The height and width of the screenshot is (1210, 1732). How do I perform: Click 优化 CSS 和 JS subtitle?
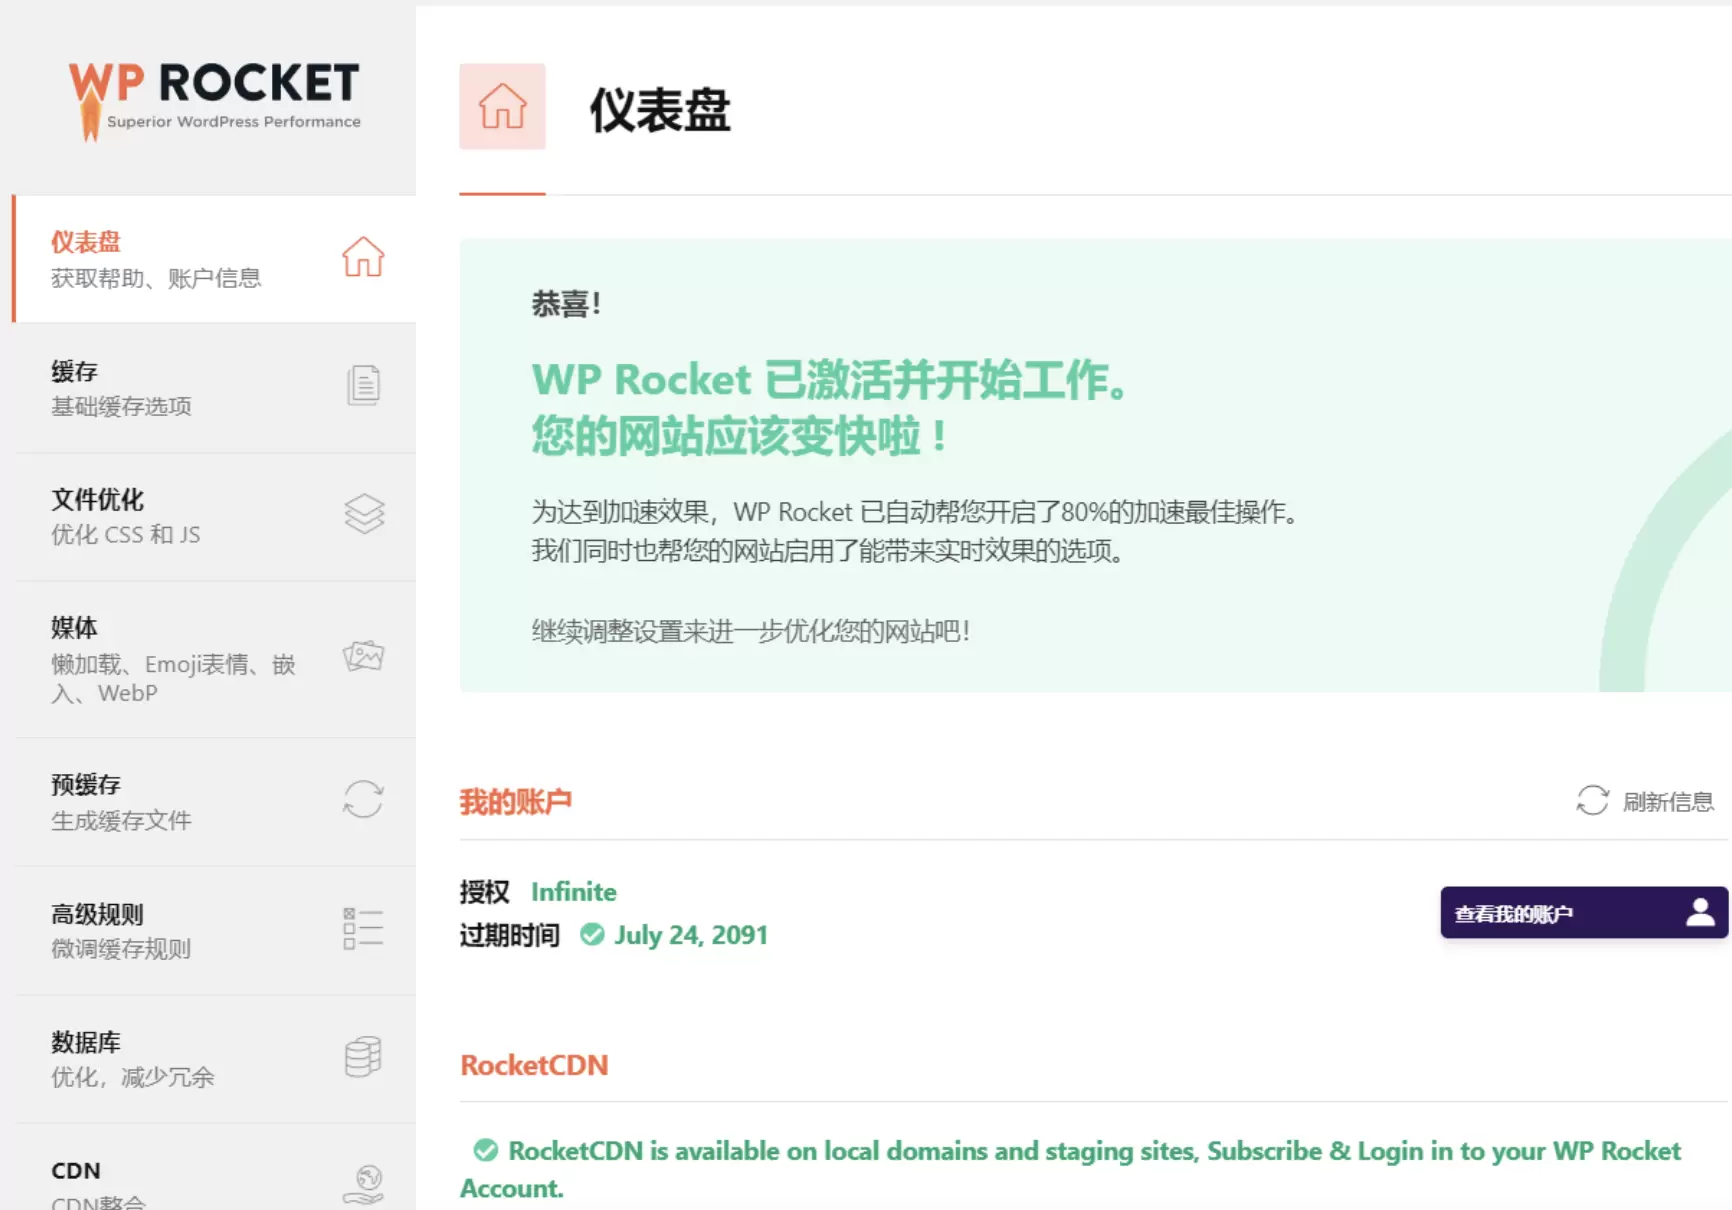[x=126, y=535]
